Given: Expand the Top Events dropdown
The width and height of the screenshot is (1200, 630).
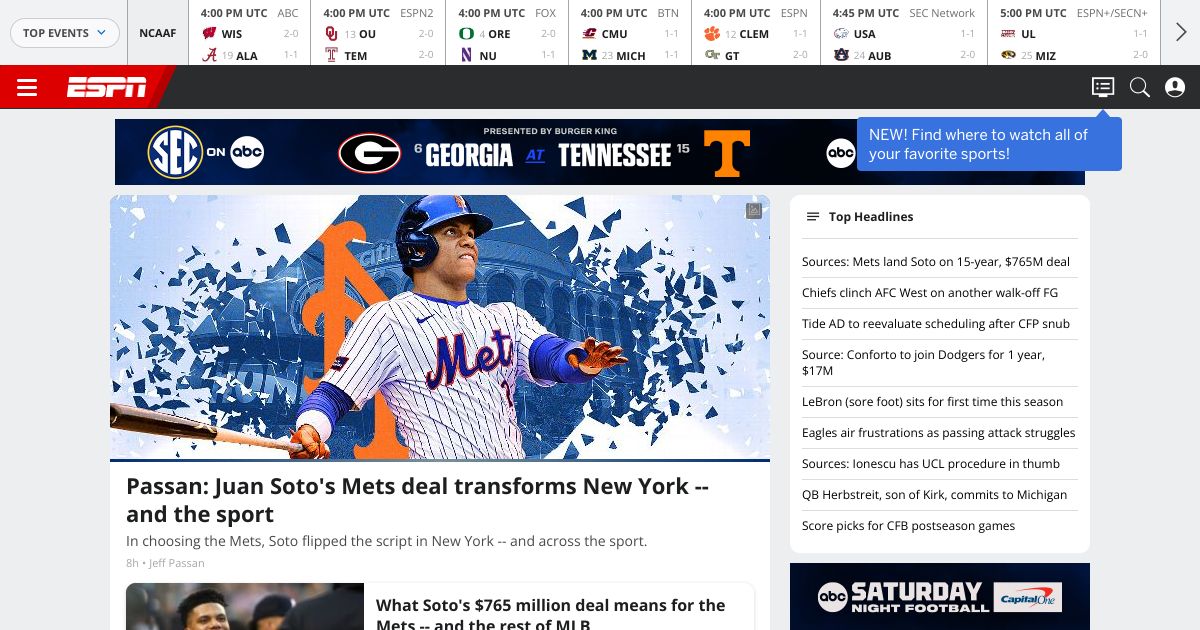Looking at the screenshot, I should (x=65, y=33).
